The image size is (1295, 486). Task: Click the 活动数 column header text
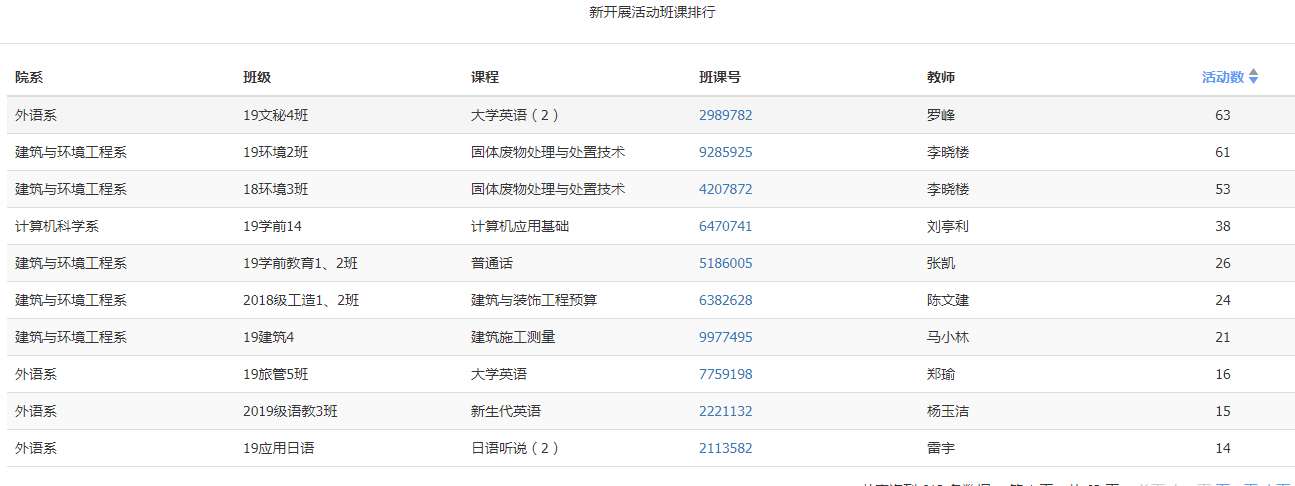click(x=1222, y=77)
